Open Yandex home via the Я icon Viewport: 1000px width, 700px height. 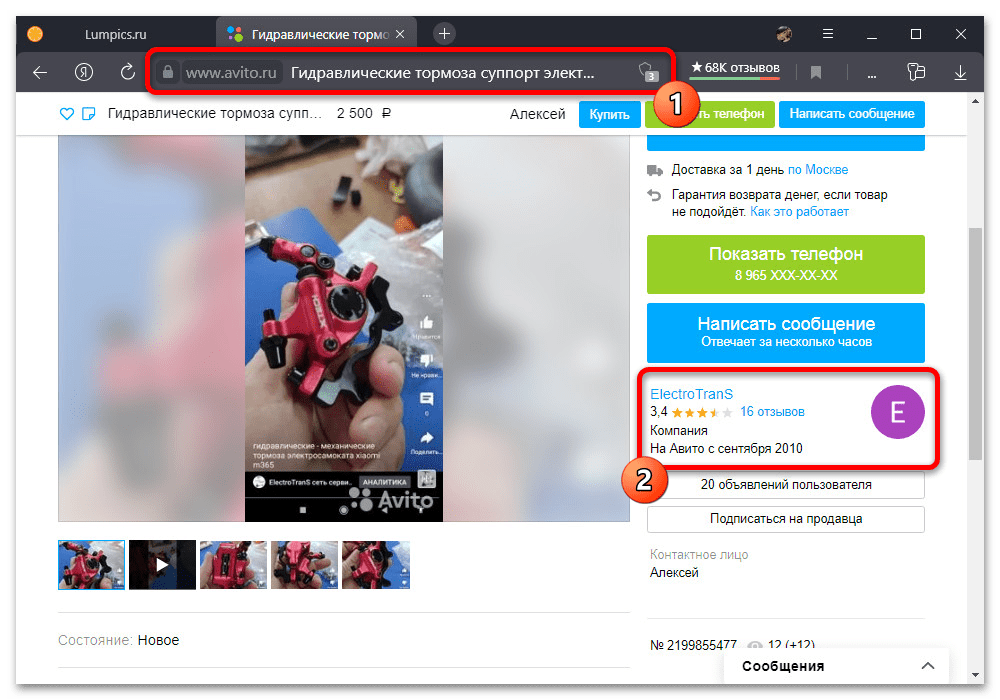(84, 72)
